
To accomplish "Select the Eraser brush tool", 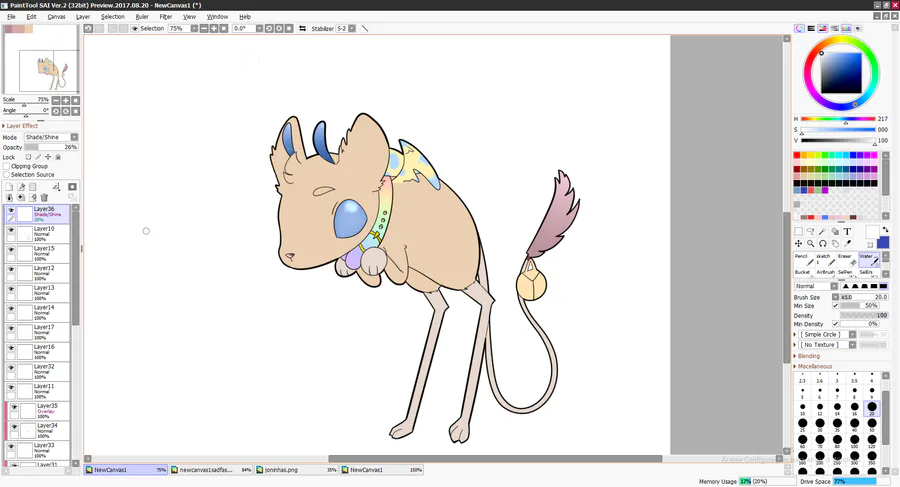I will [x=847, y=259].
